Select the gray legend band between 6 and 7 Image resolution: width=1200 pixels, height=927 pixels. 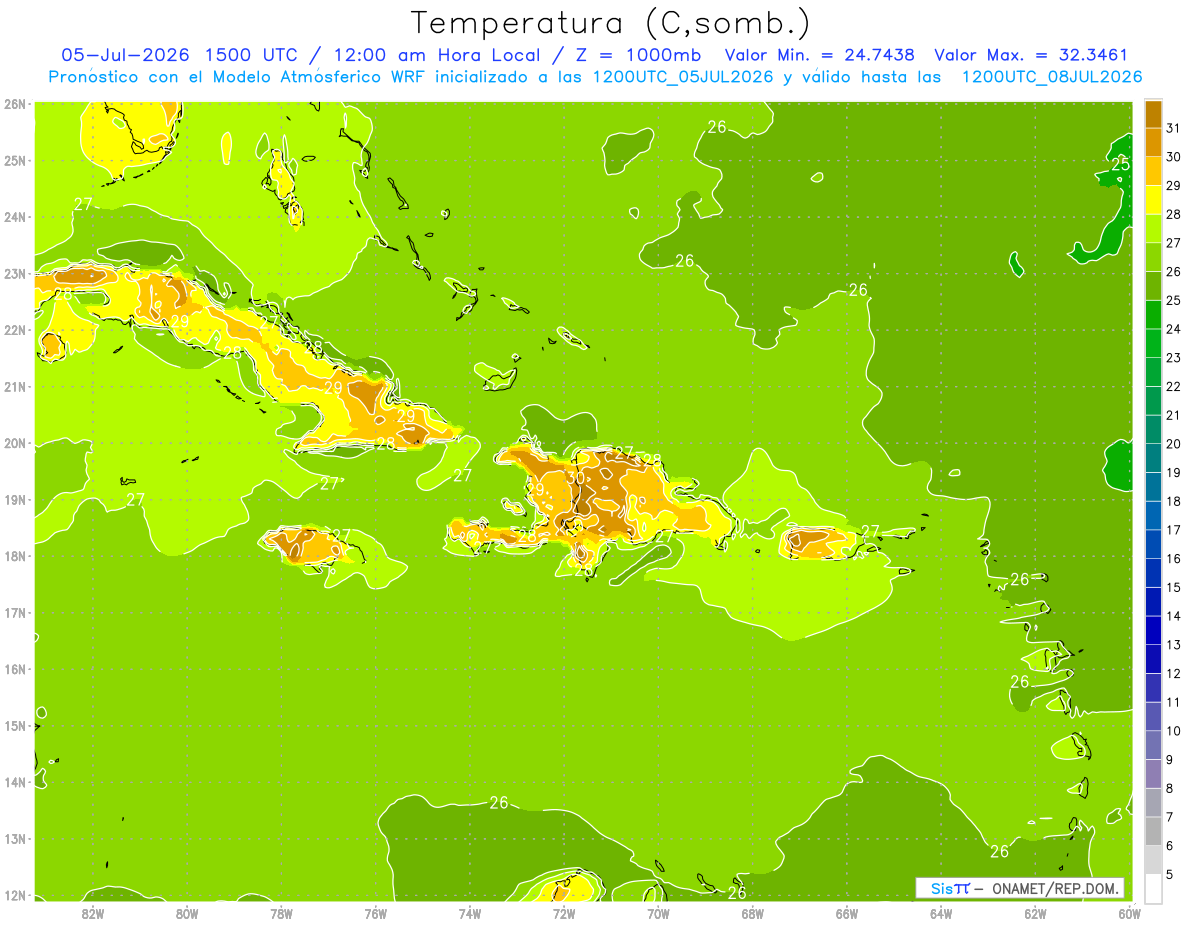pos(1153,833)
